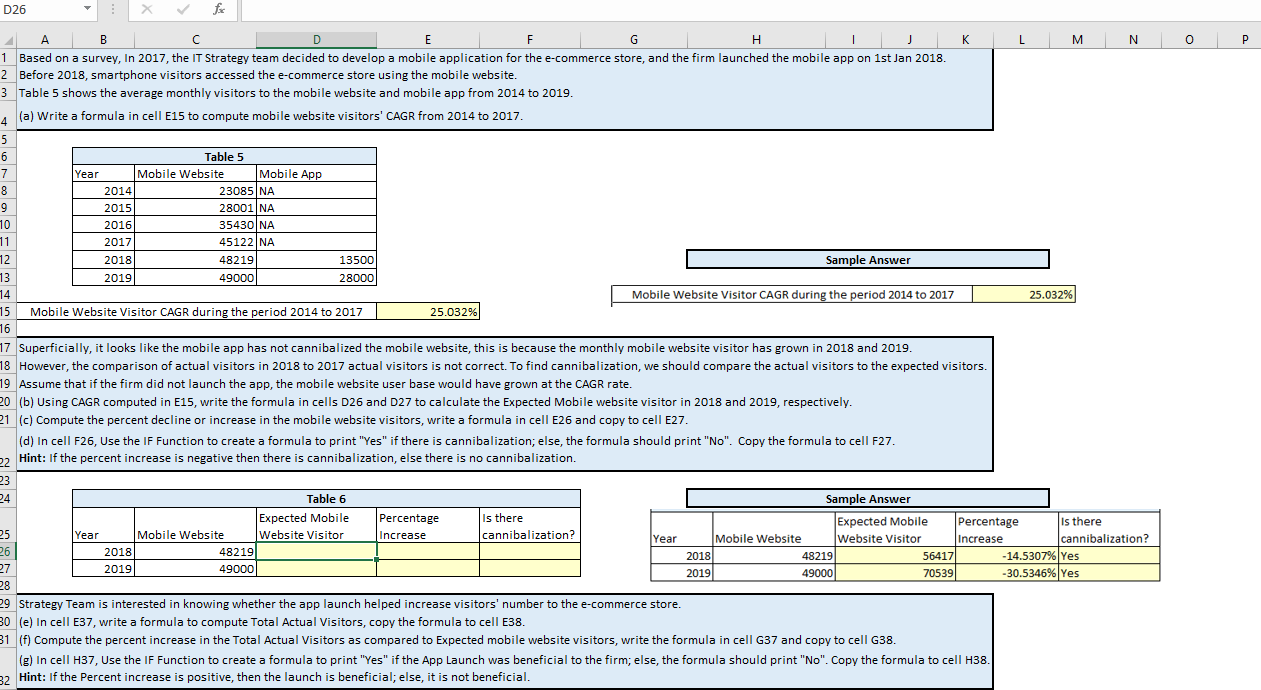The width and height of the screenshot is (1261, 690).
Task: Select the Mobile App value 13500
Action: [316, 260]
